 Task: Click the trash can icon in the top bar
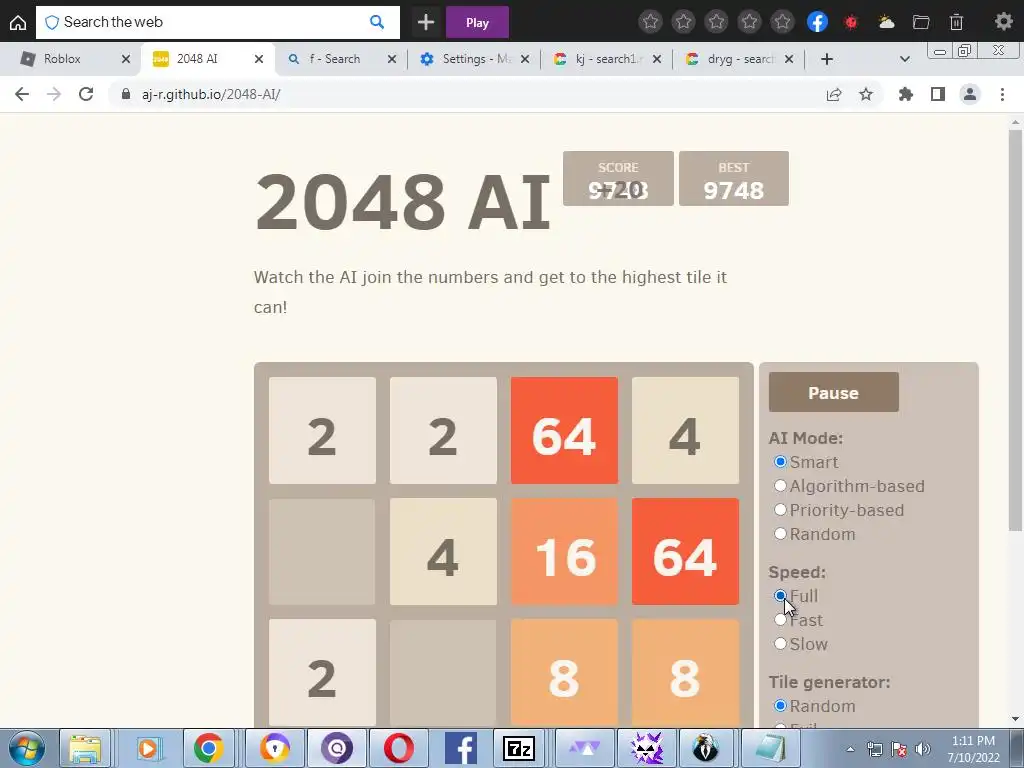tap(956, 22)
